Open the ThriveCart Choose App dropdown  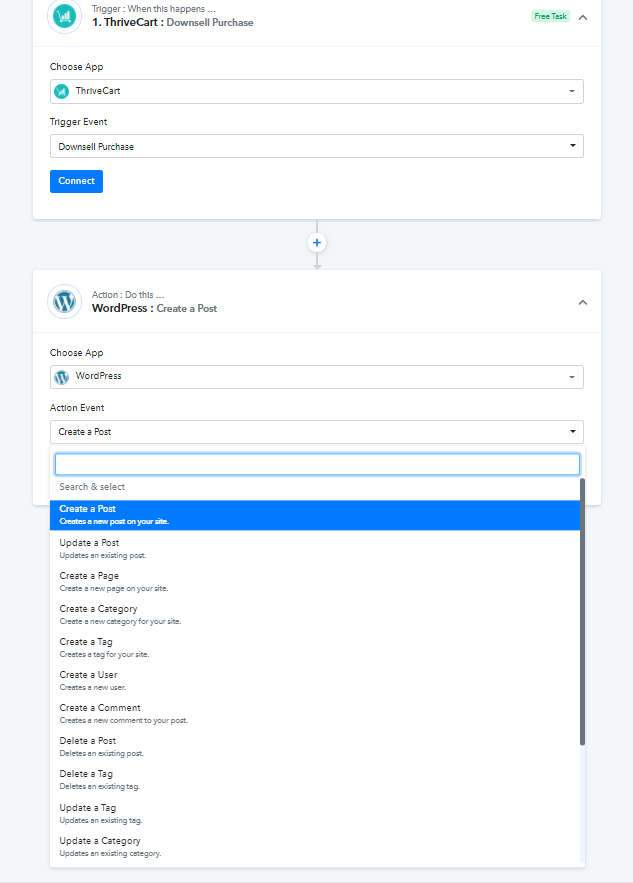coord(316,91)
